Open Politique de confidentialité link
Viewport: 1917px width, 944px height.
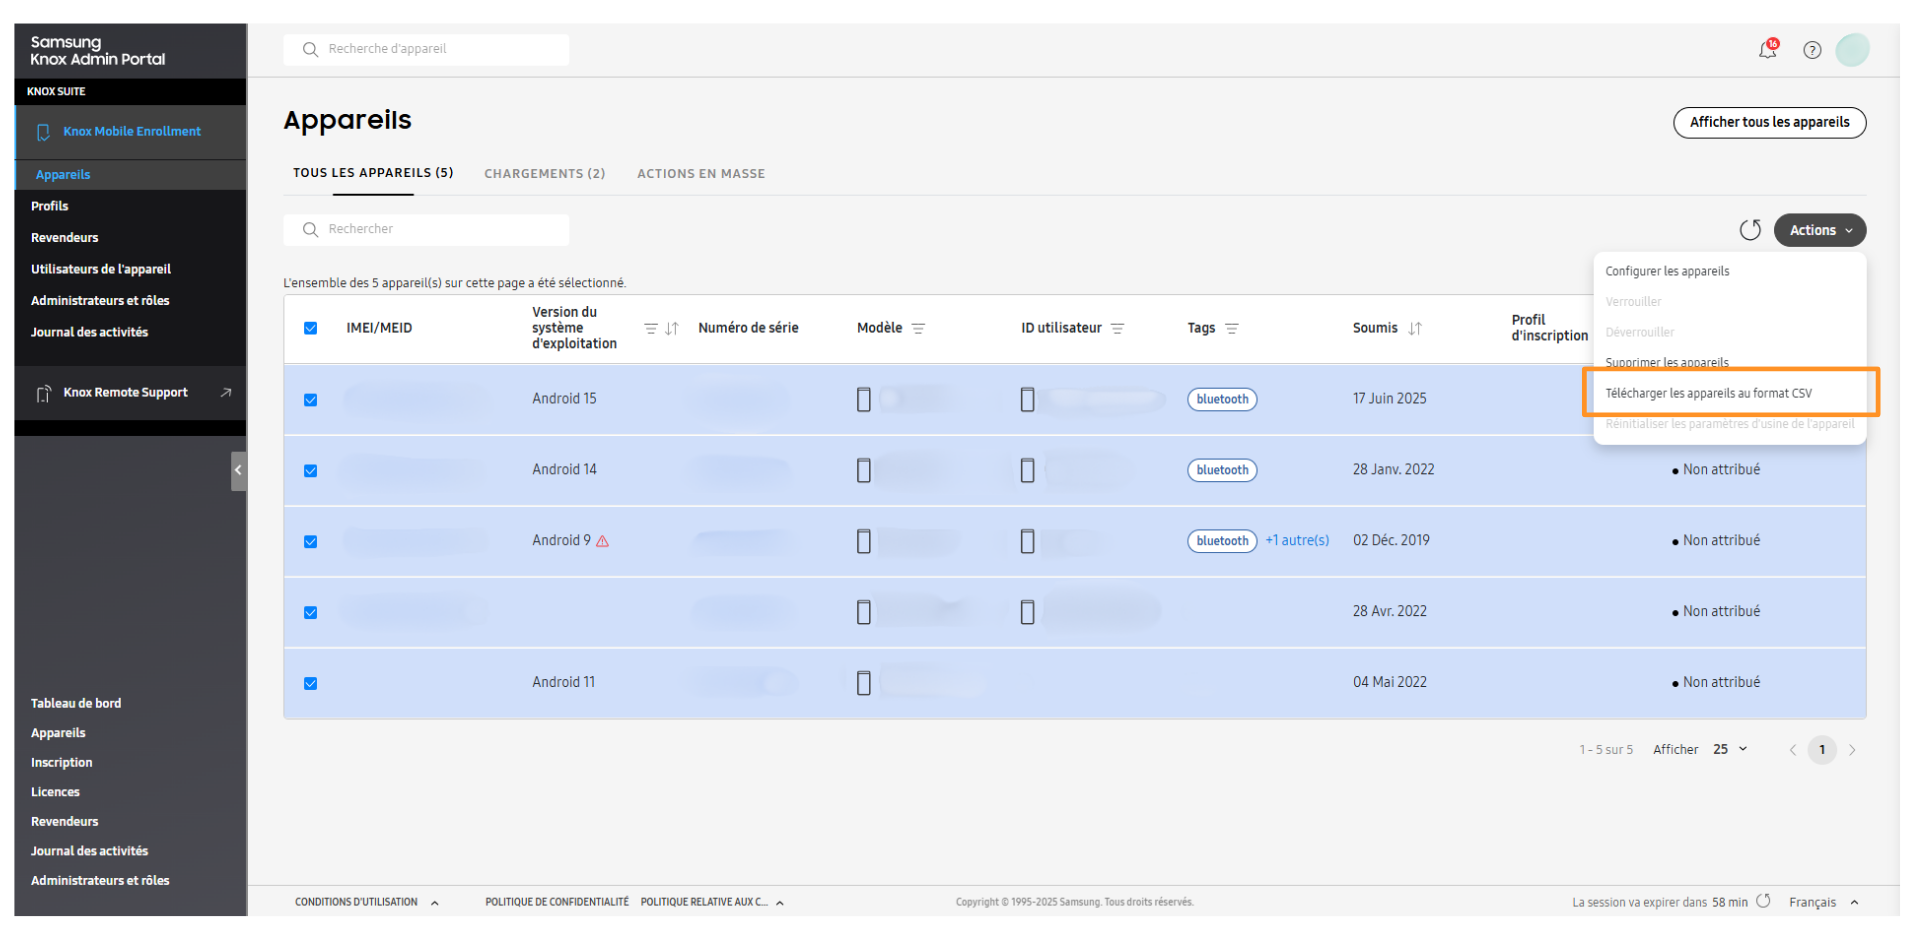(557, 902)
